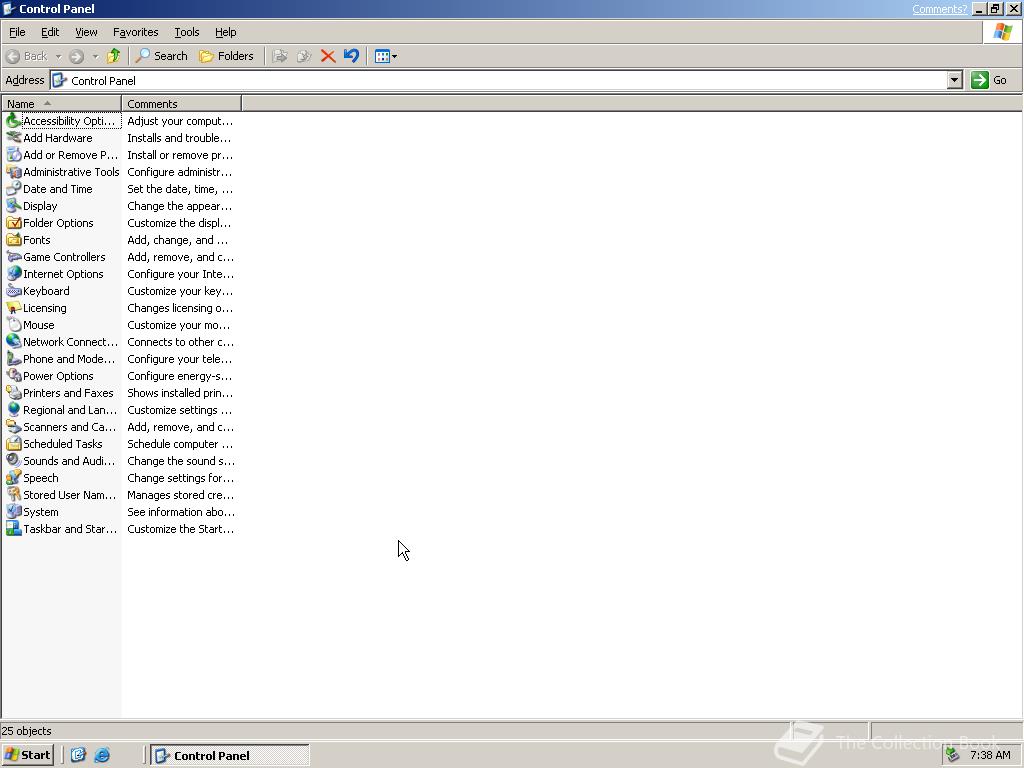1024x768 pixels.
Task: Click the Search toolbar button
Action: (x=162, y=56)
